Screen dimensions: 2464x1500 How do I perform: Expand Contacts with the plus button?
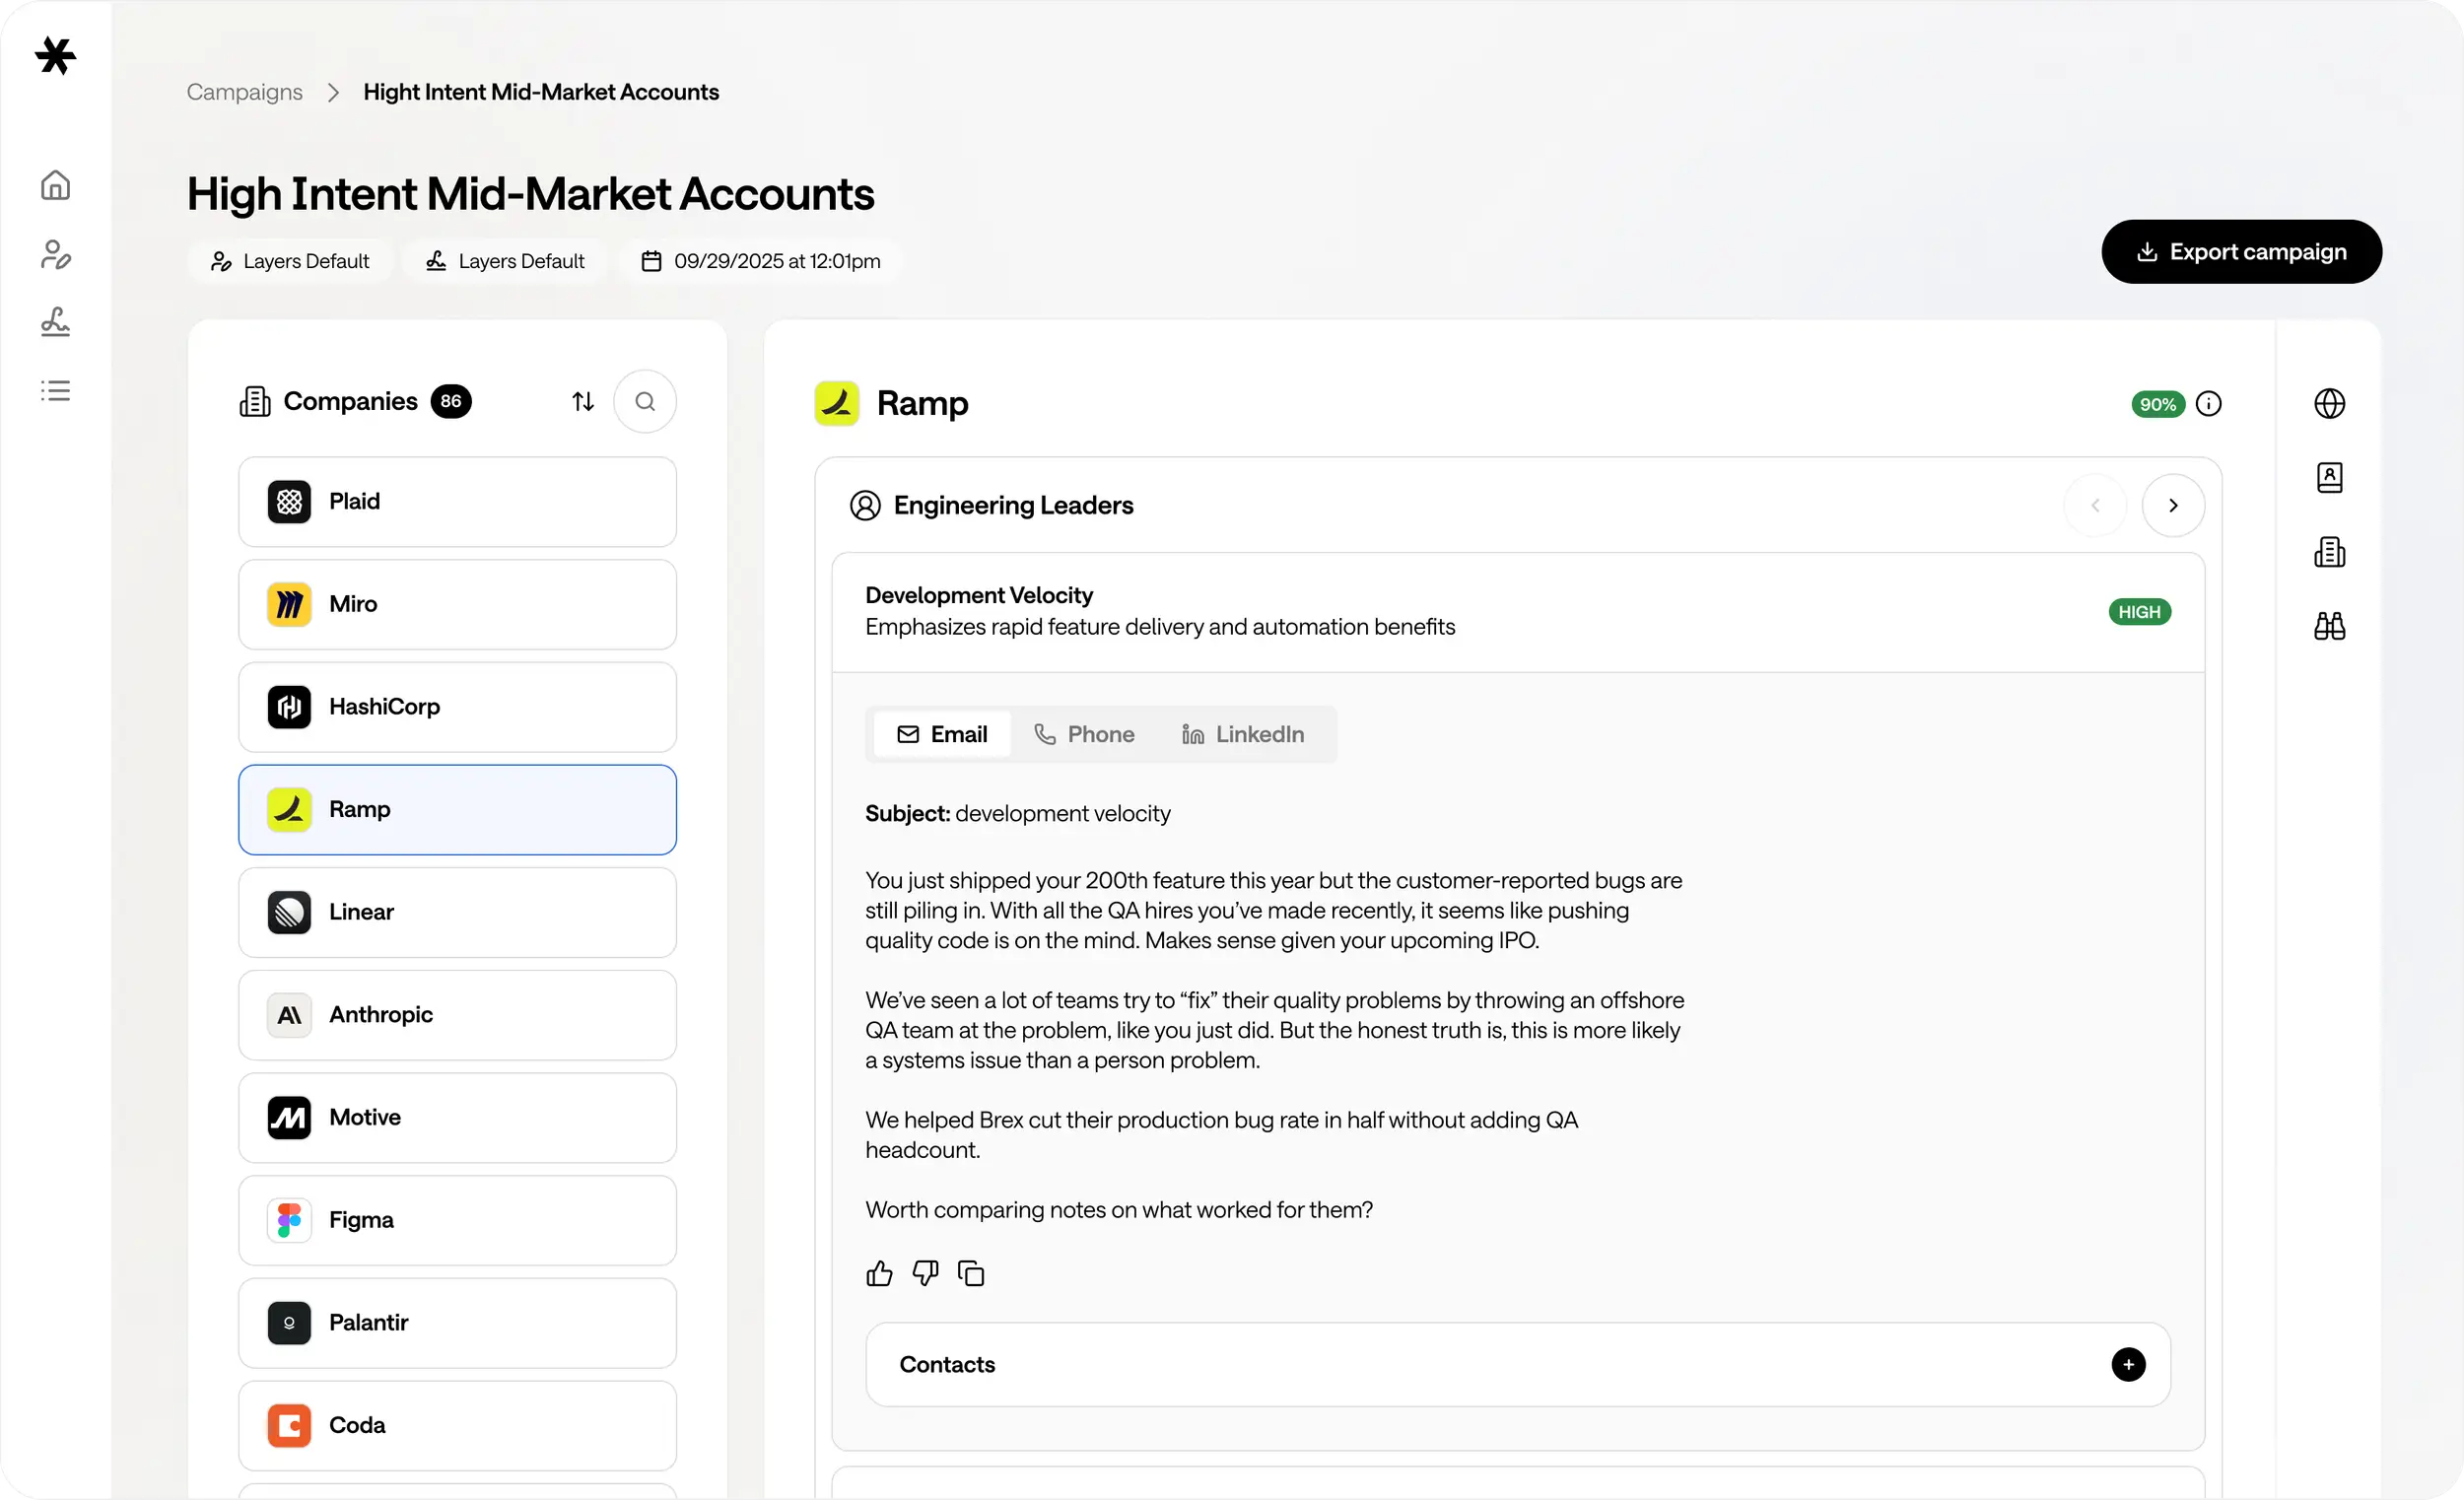pos(2128,1364)
